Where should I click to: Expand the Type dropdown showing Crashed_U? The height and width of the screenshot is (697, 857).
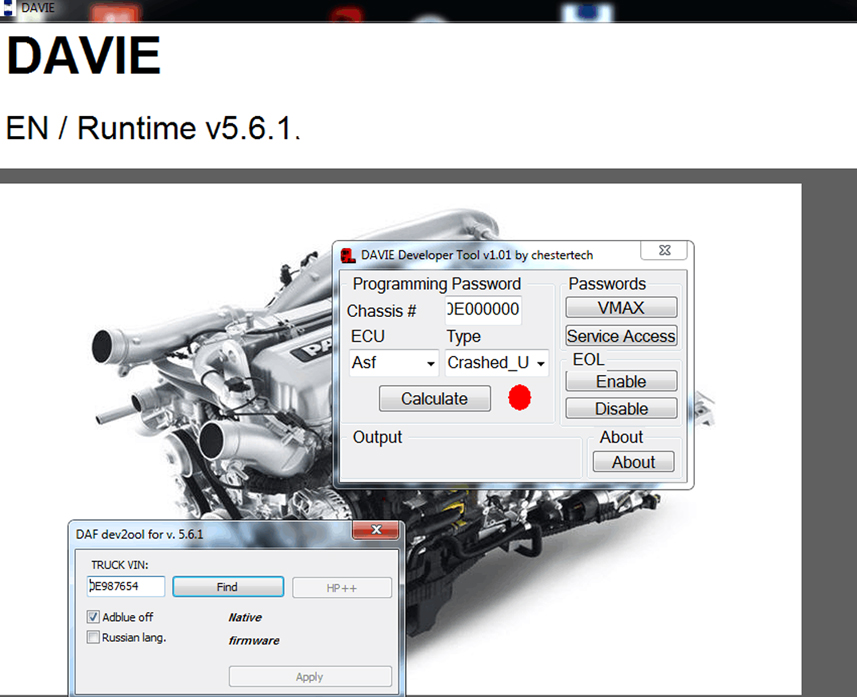(496, 363)
